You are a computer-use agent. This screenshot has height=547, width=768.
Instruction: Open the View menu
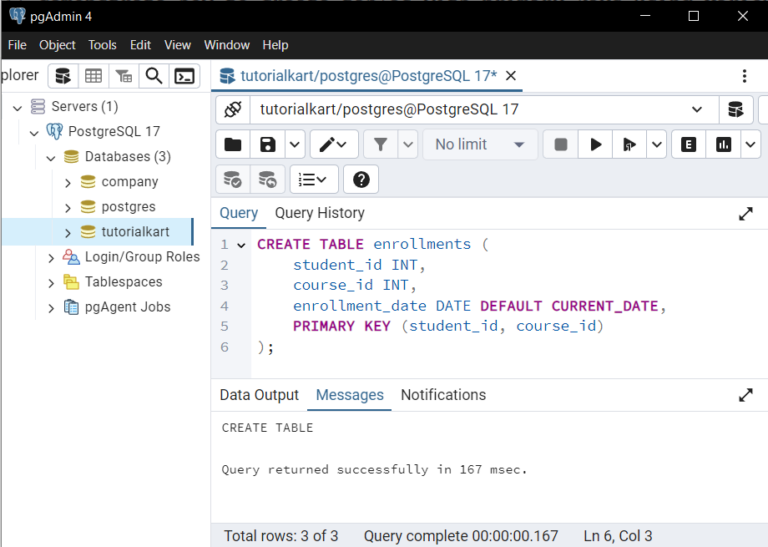tap(177, 45)
